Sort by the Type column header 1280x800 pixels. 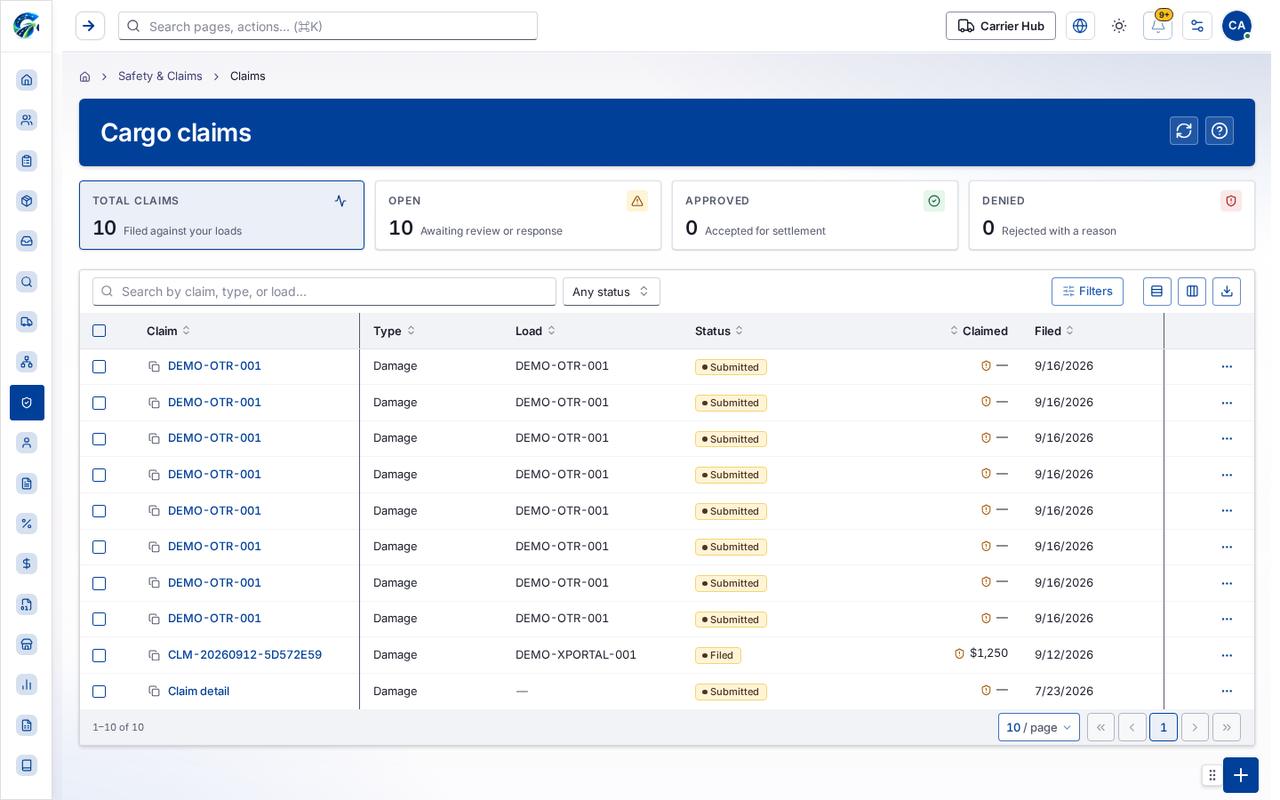(x=394, y=331)
